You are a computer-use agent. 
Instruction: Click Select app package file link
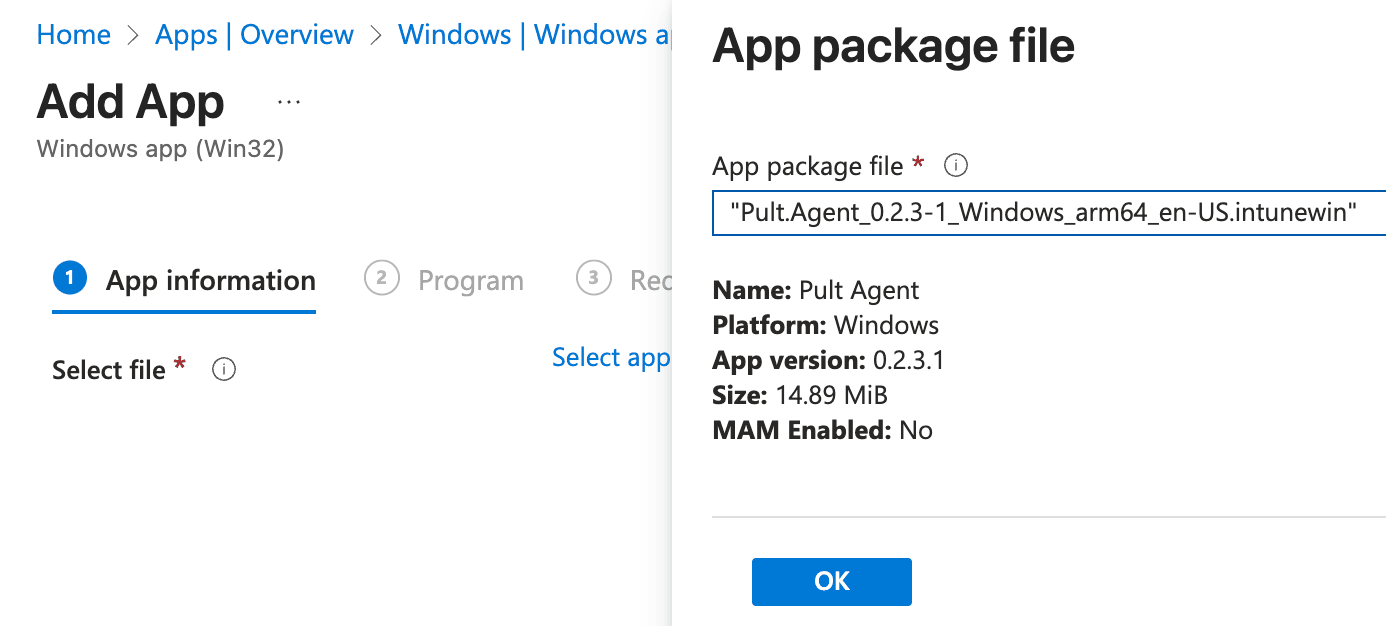[x=611, y=357]
